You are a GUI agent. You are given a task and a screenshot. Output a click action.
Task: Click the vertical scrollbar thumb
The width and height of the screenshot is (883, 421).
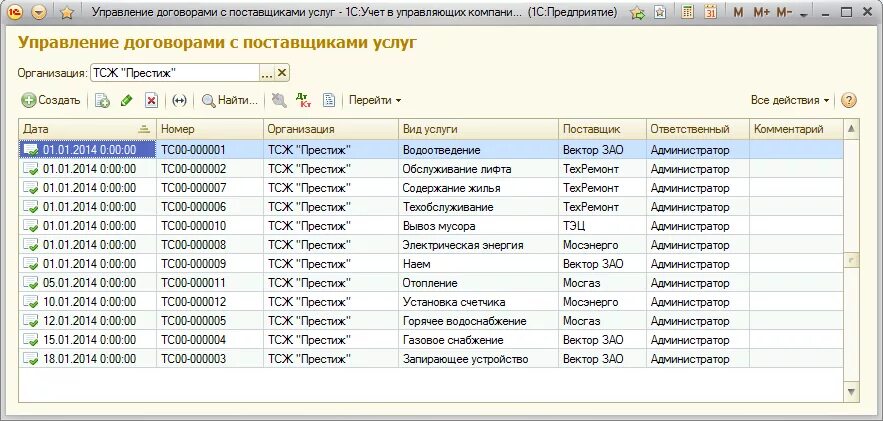pyautogui.click(x=851, y=260)
